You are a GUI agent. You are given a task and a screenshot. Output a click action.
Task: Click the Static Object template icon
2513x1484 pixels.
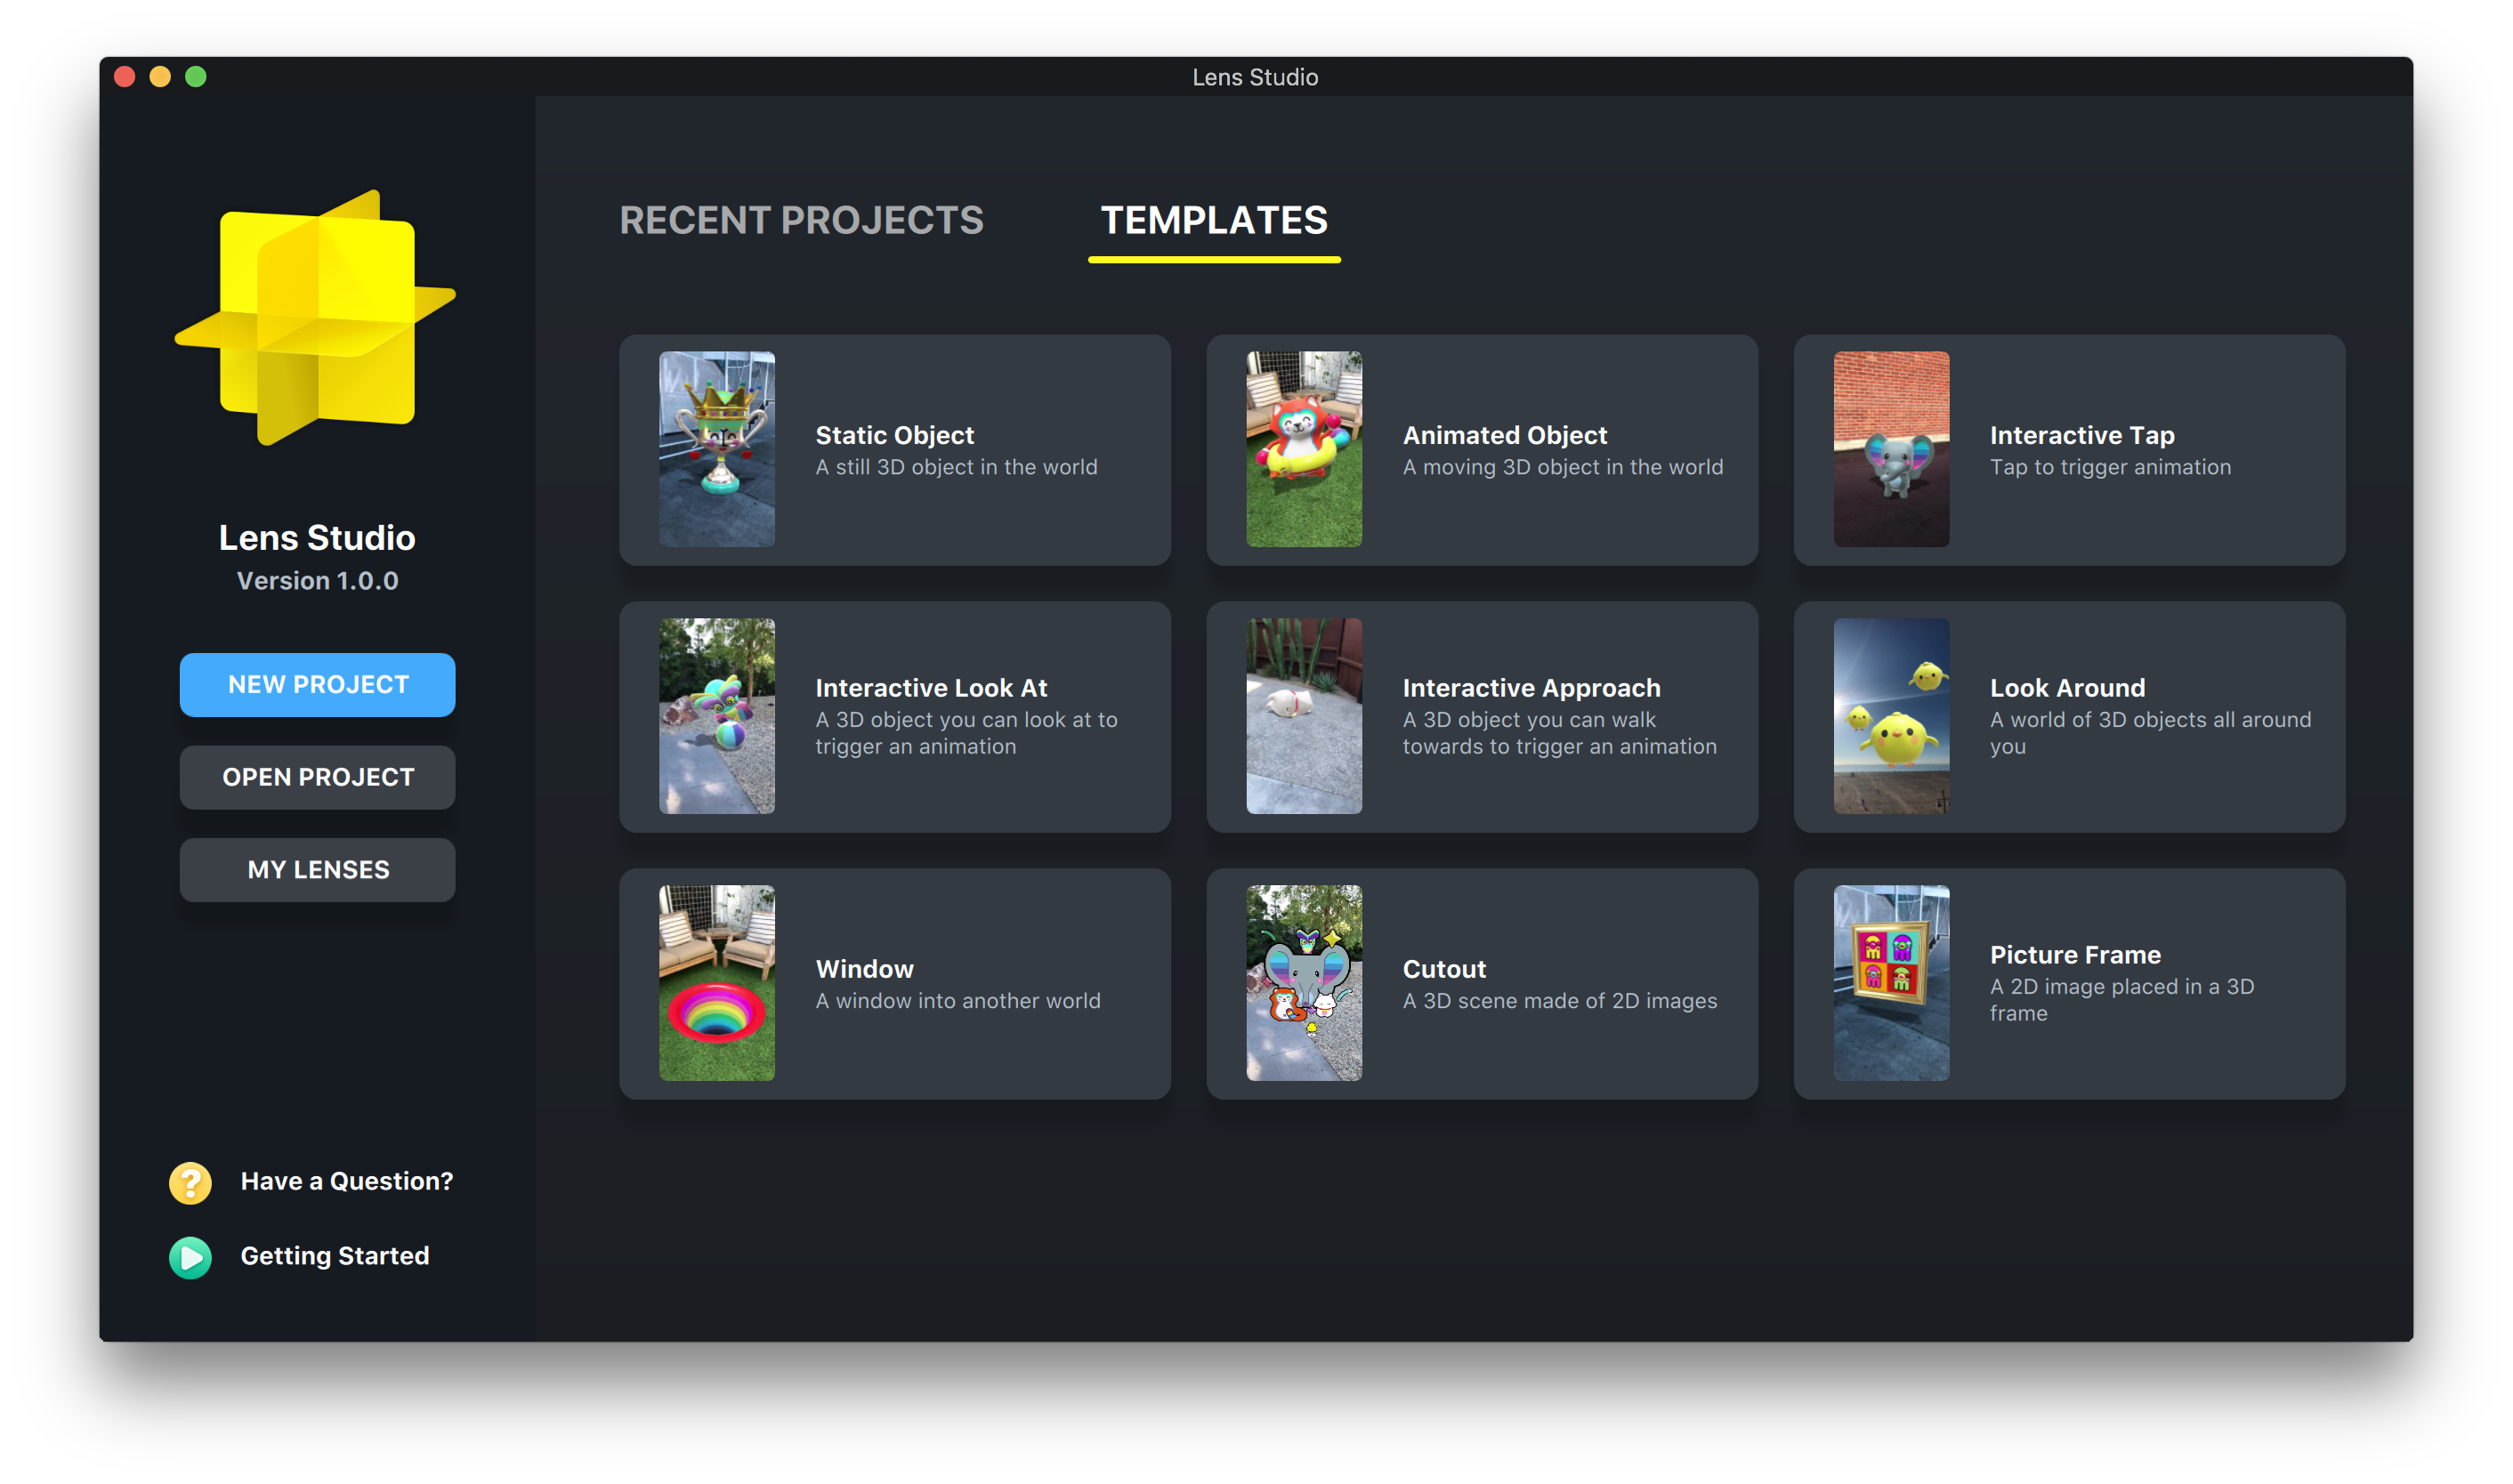pos(715,448)
